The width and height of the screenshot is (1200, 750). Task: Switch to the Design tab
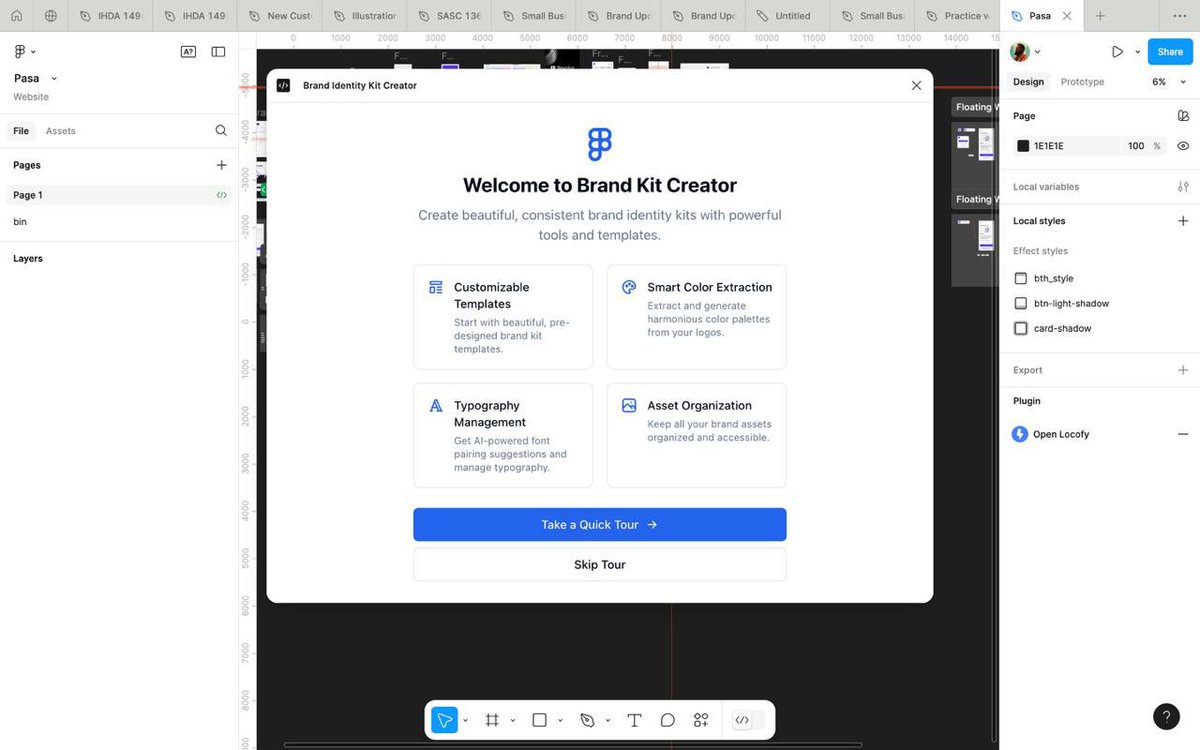[x=1028, y=82]
